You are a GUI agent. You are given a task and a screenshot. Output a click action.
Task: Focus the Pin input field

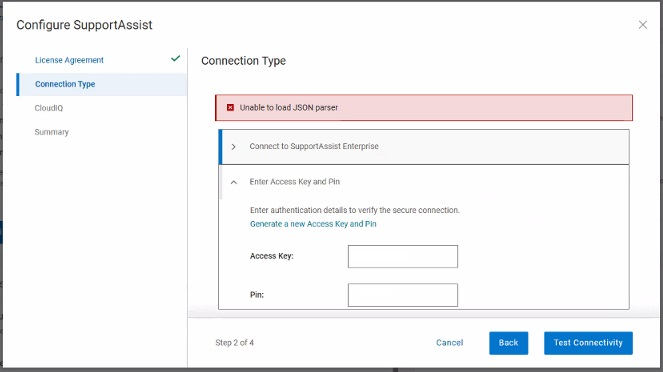point(403,295)
